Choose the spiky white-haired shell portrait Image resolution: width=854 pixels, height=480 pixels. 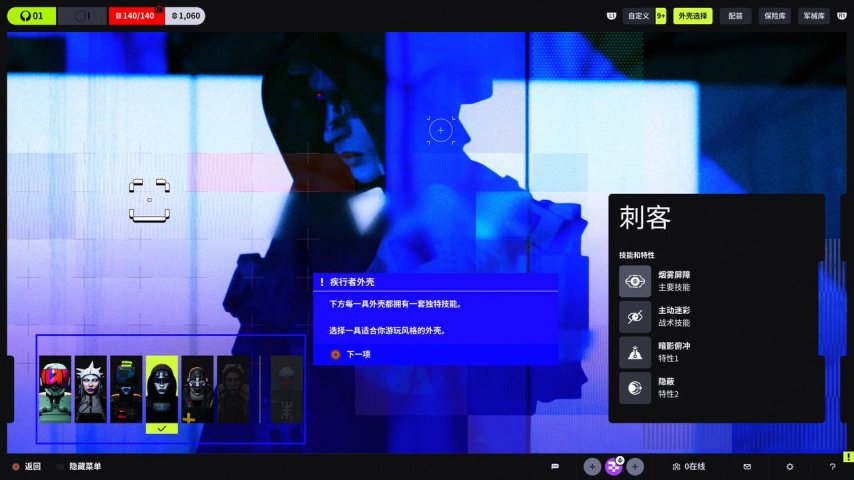(x=90, y=389)
